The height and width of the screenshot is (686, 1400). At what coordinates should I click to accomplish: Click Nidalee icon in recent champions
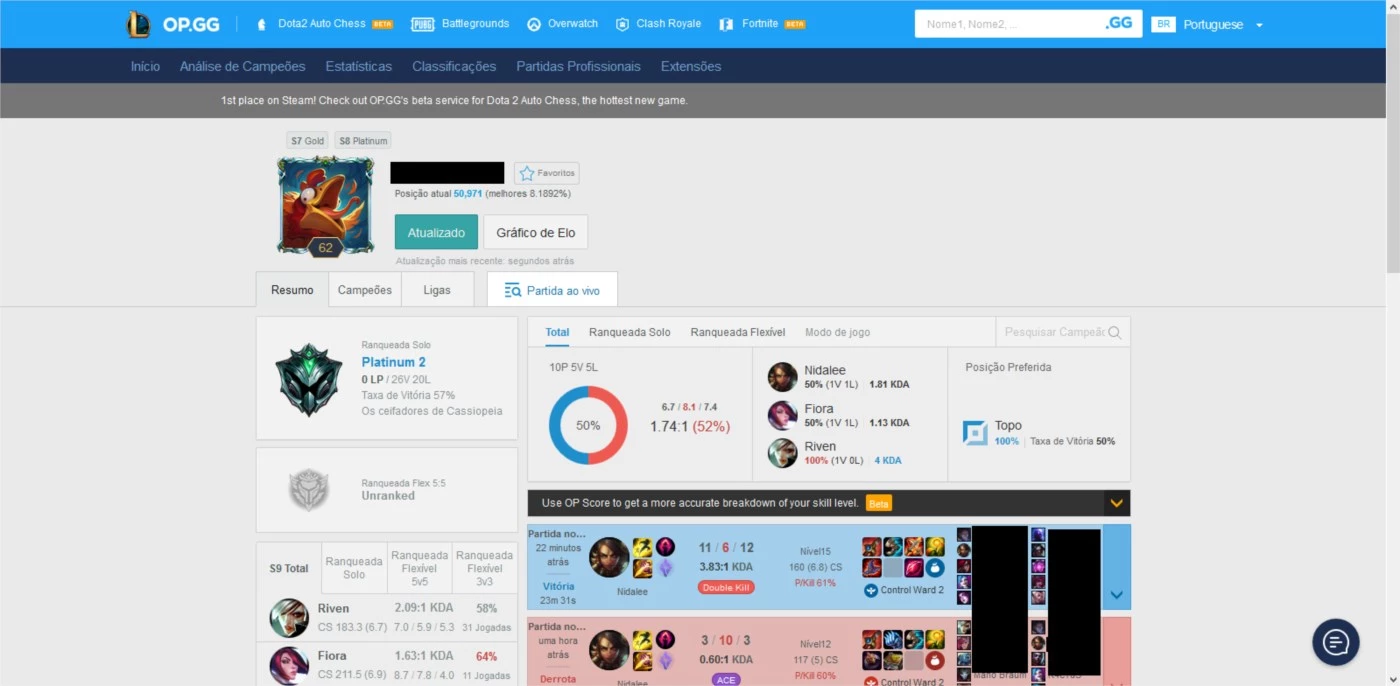coord(782,377)
